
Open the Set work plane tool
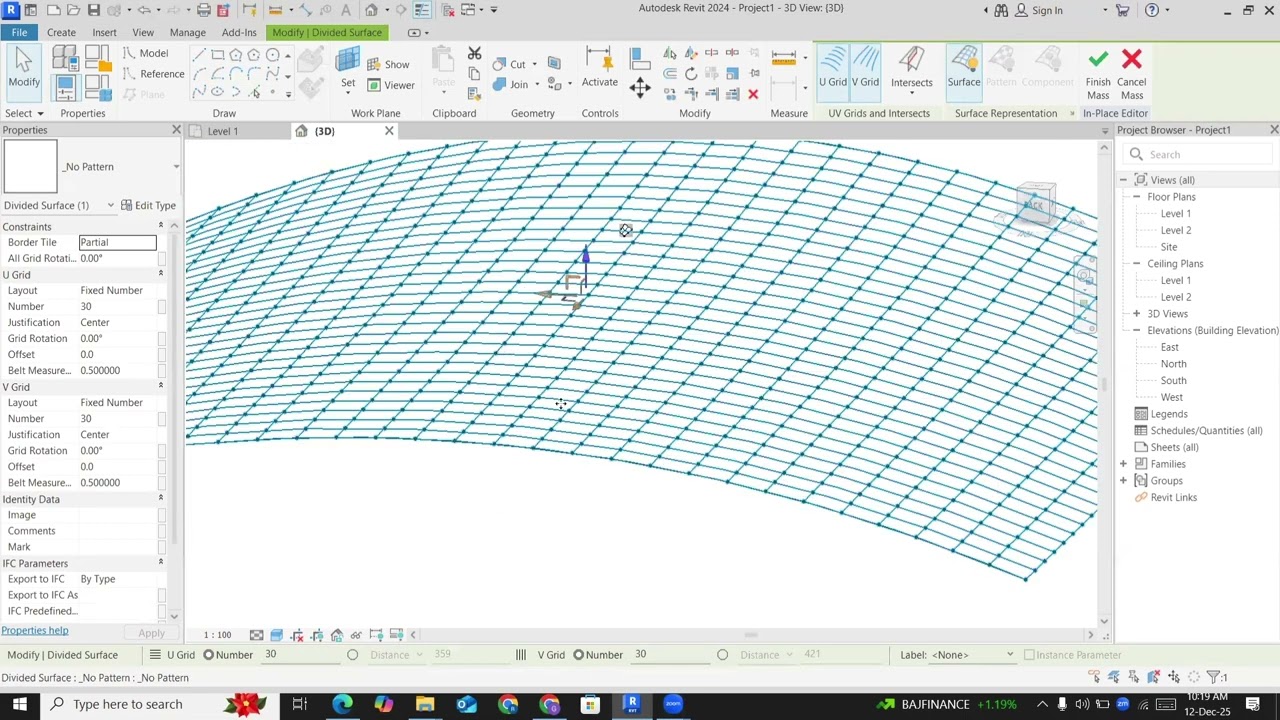point(348,70)
